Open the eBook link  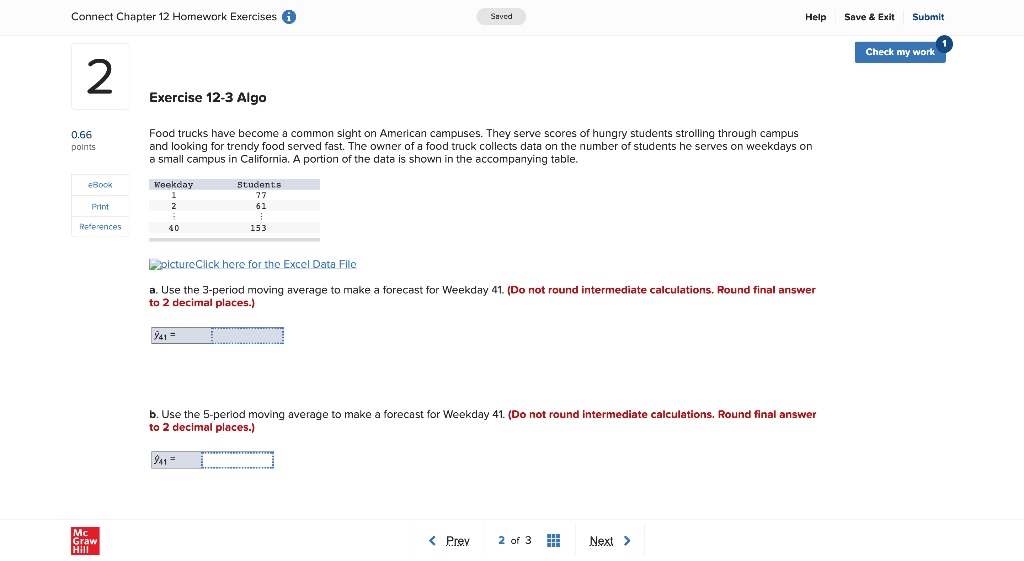100,185
